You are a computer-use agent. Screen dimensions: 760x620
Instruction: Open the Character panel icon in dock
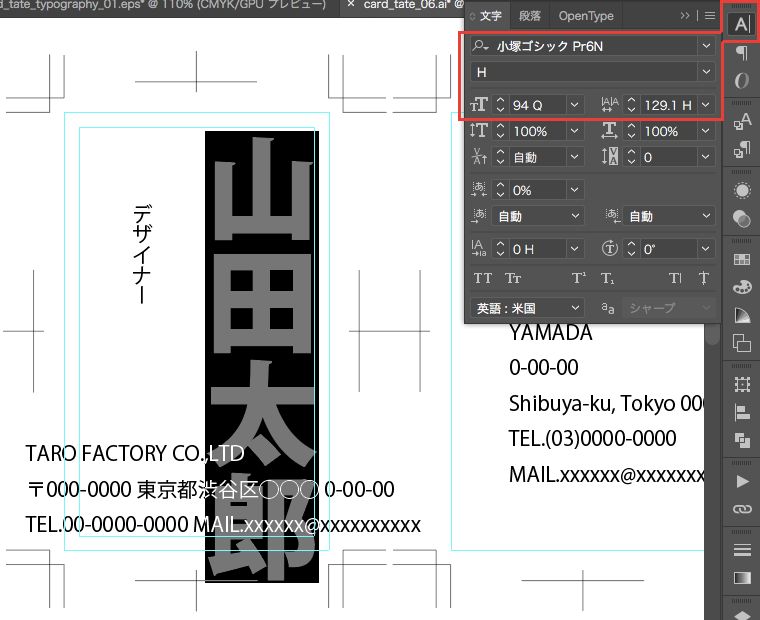pos(741,24)
